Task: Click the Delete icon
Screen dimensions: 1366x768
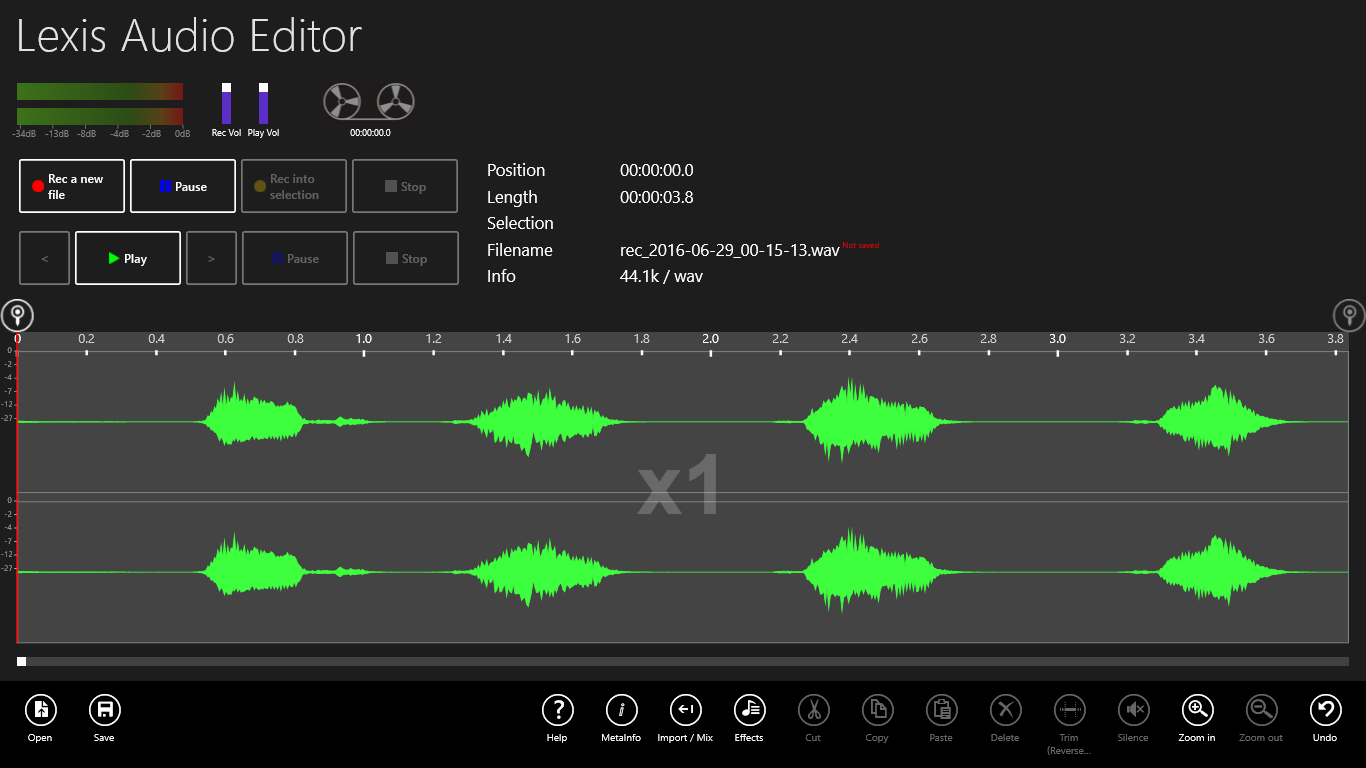Action: [1005, 710]
